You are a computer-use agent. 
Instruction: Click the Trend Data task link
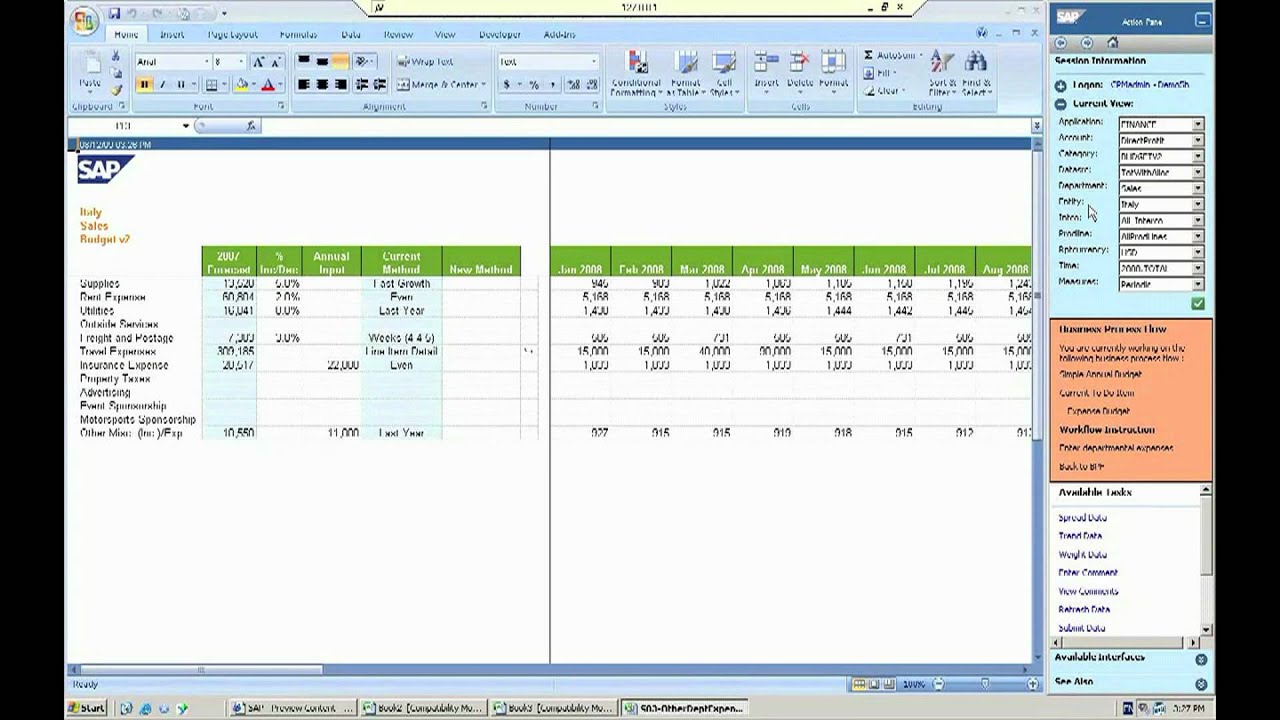pos(1080,536)
